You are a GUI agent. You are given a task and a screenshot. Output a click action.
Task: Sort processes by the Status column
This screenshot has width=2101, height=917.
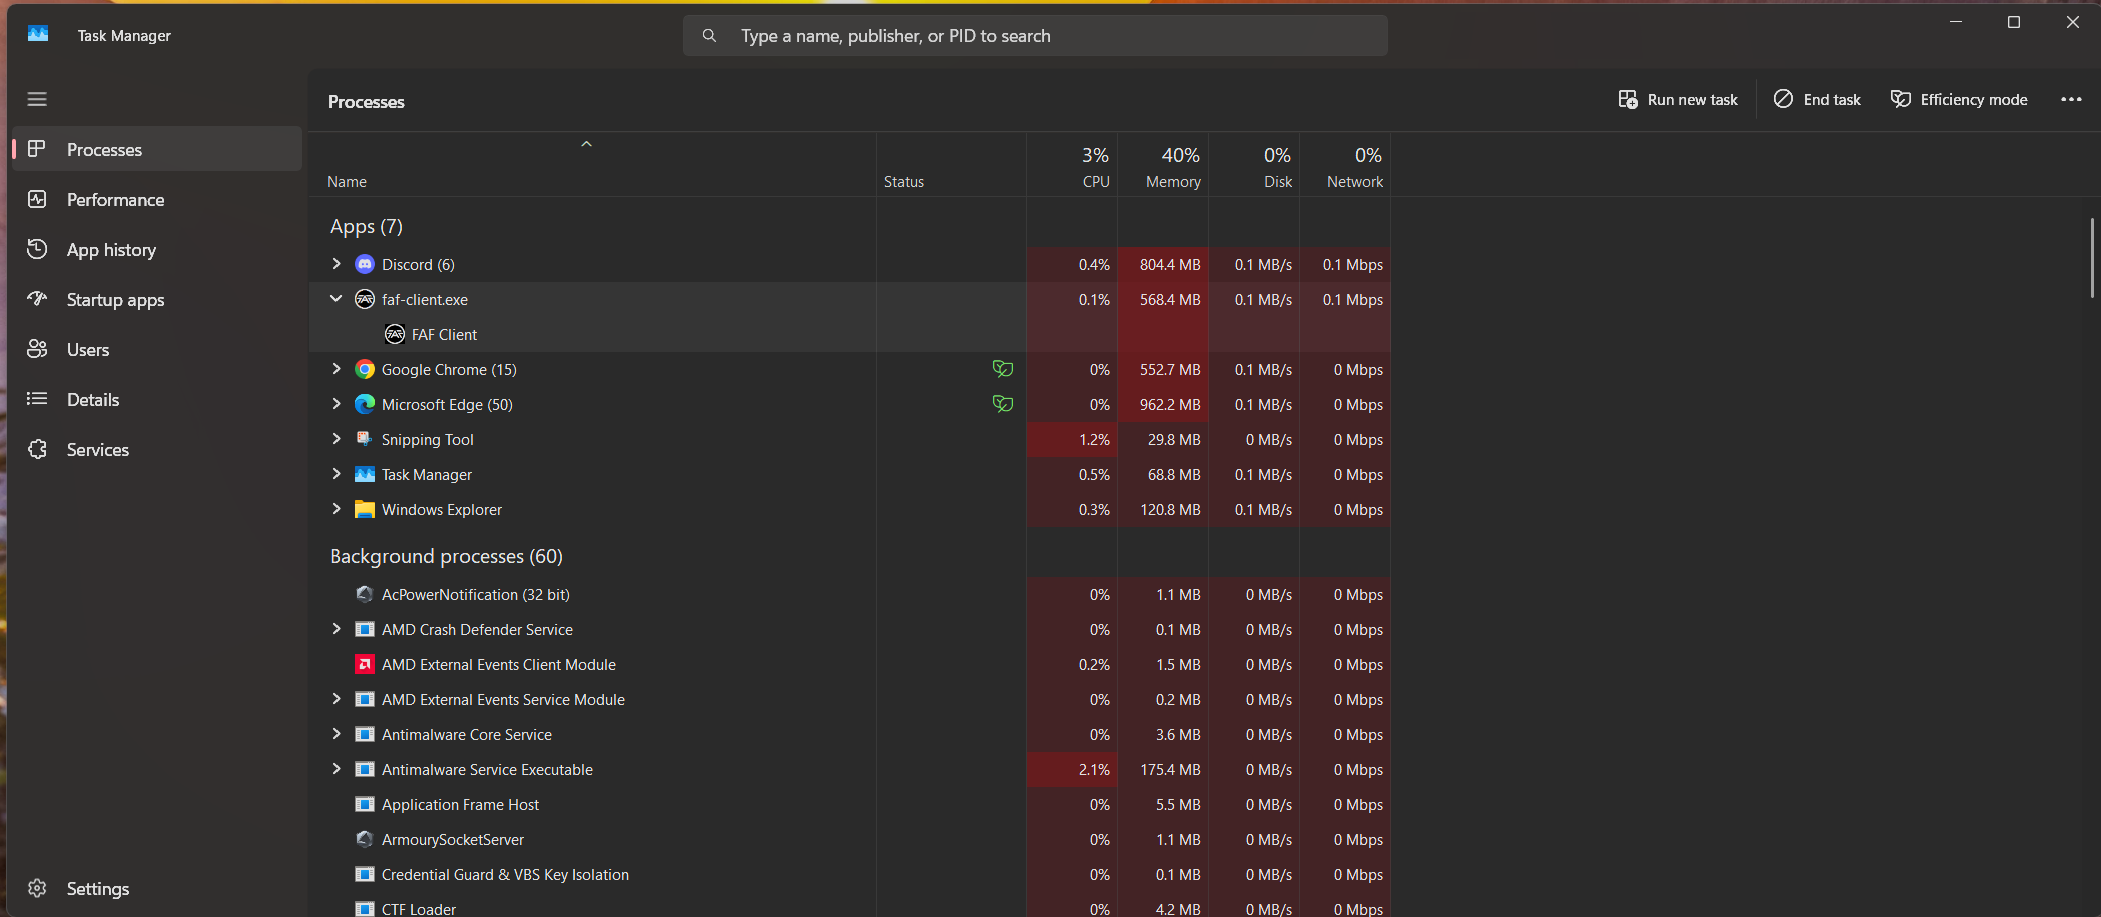pyautogui.click(x=951, y=165)
